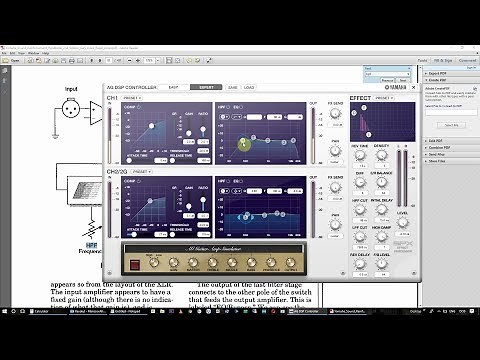The height and width of the screenshot is (360, 480).
Task: Click the amp simulator BASS knob
Action: (x=251, y=262)
